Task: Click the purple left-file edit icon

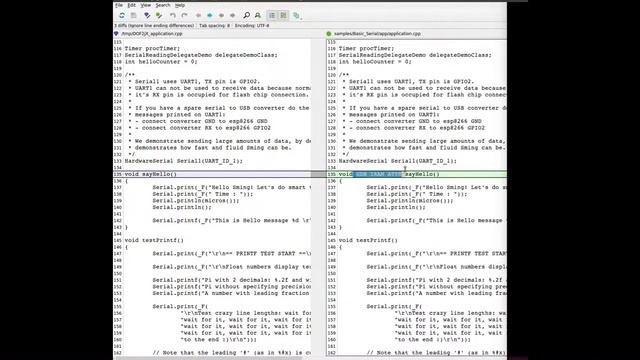Action: pos(147,16)
